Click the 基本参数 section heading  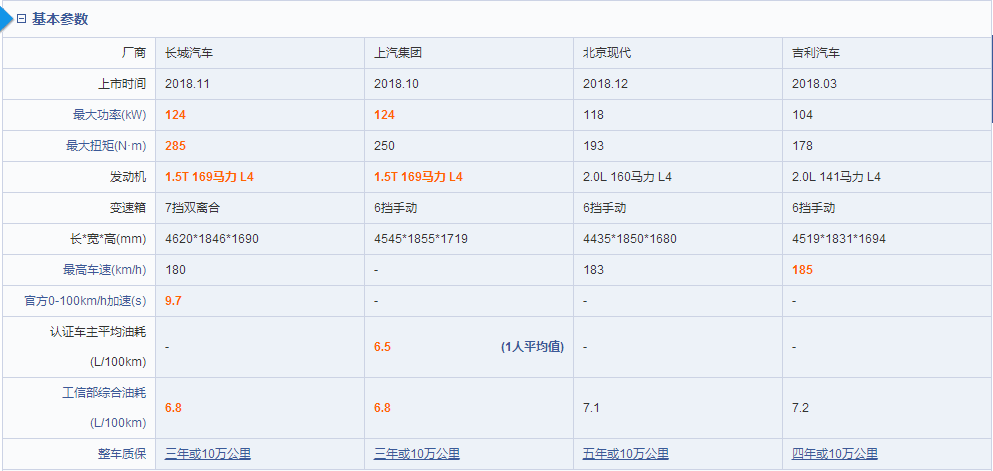coord(60,20)
